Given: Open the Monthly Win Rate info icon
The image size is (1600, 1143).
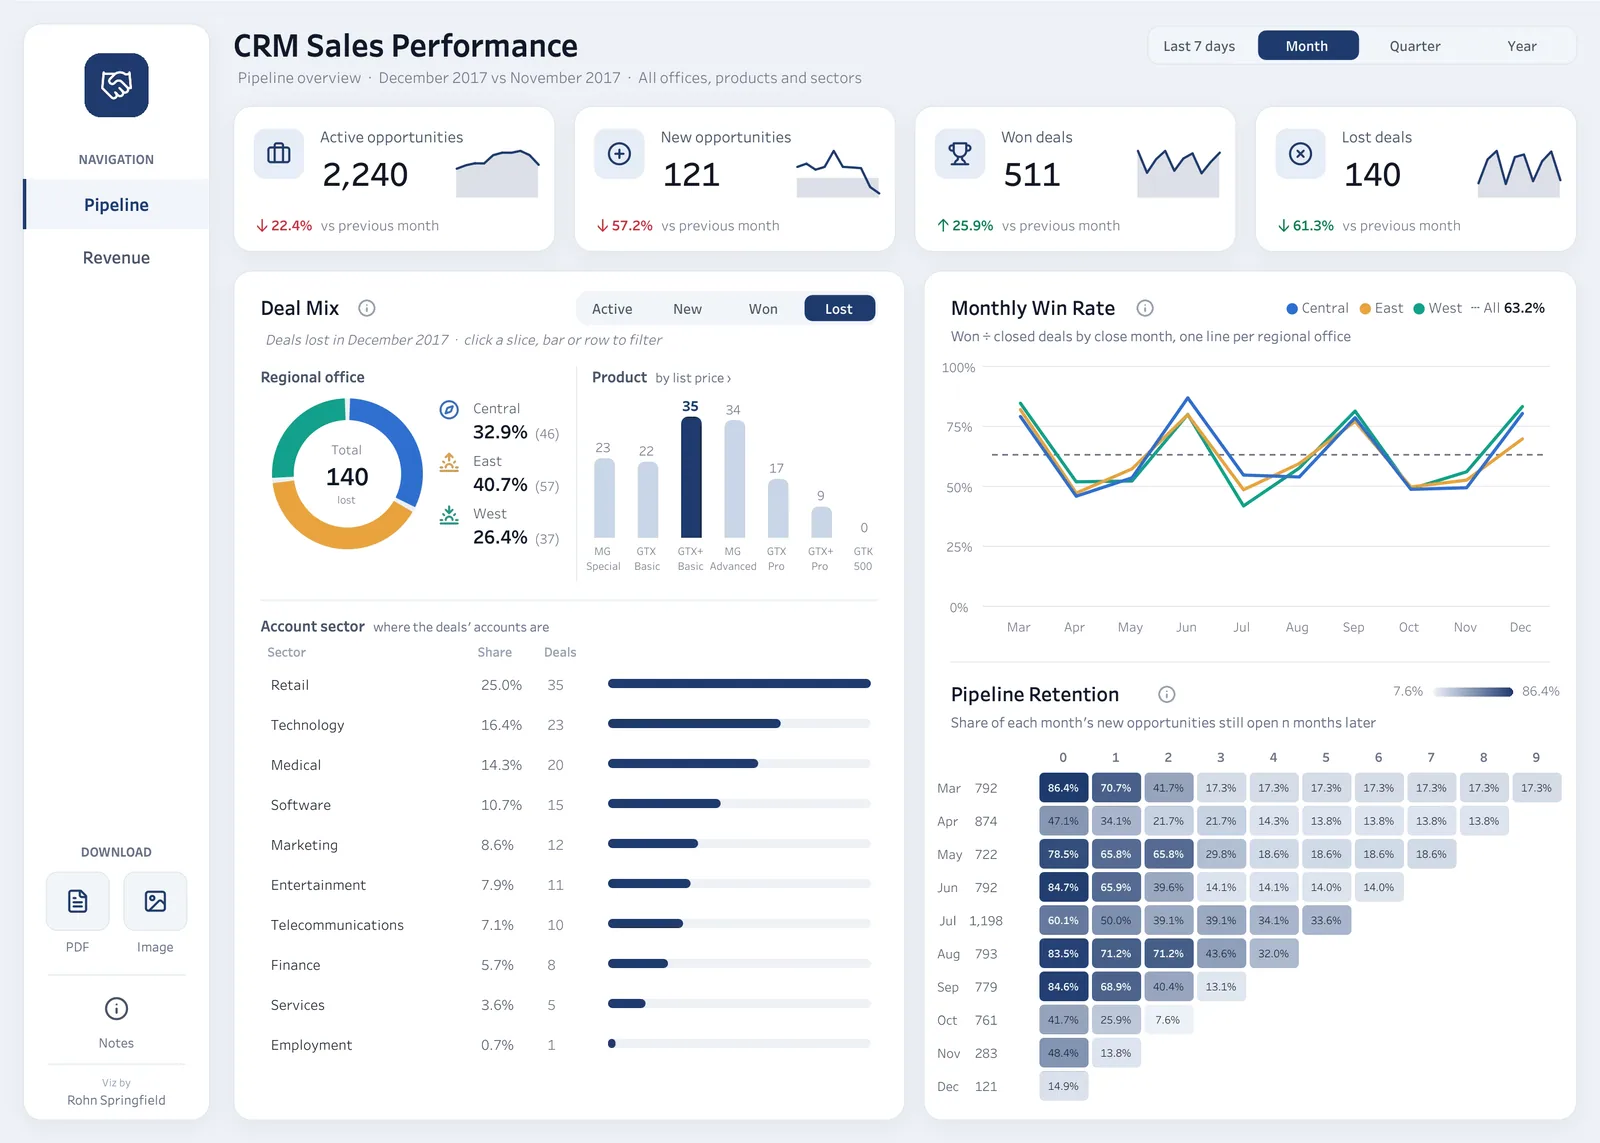Looking at the screenshot, I should [x=1145, y=308].
